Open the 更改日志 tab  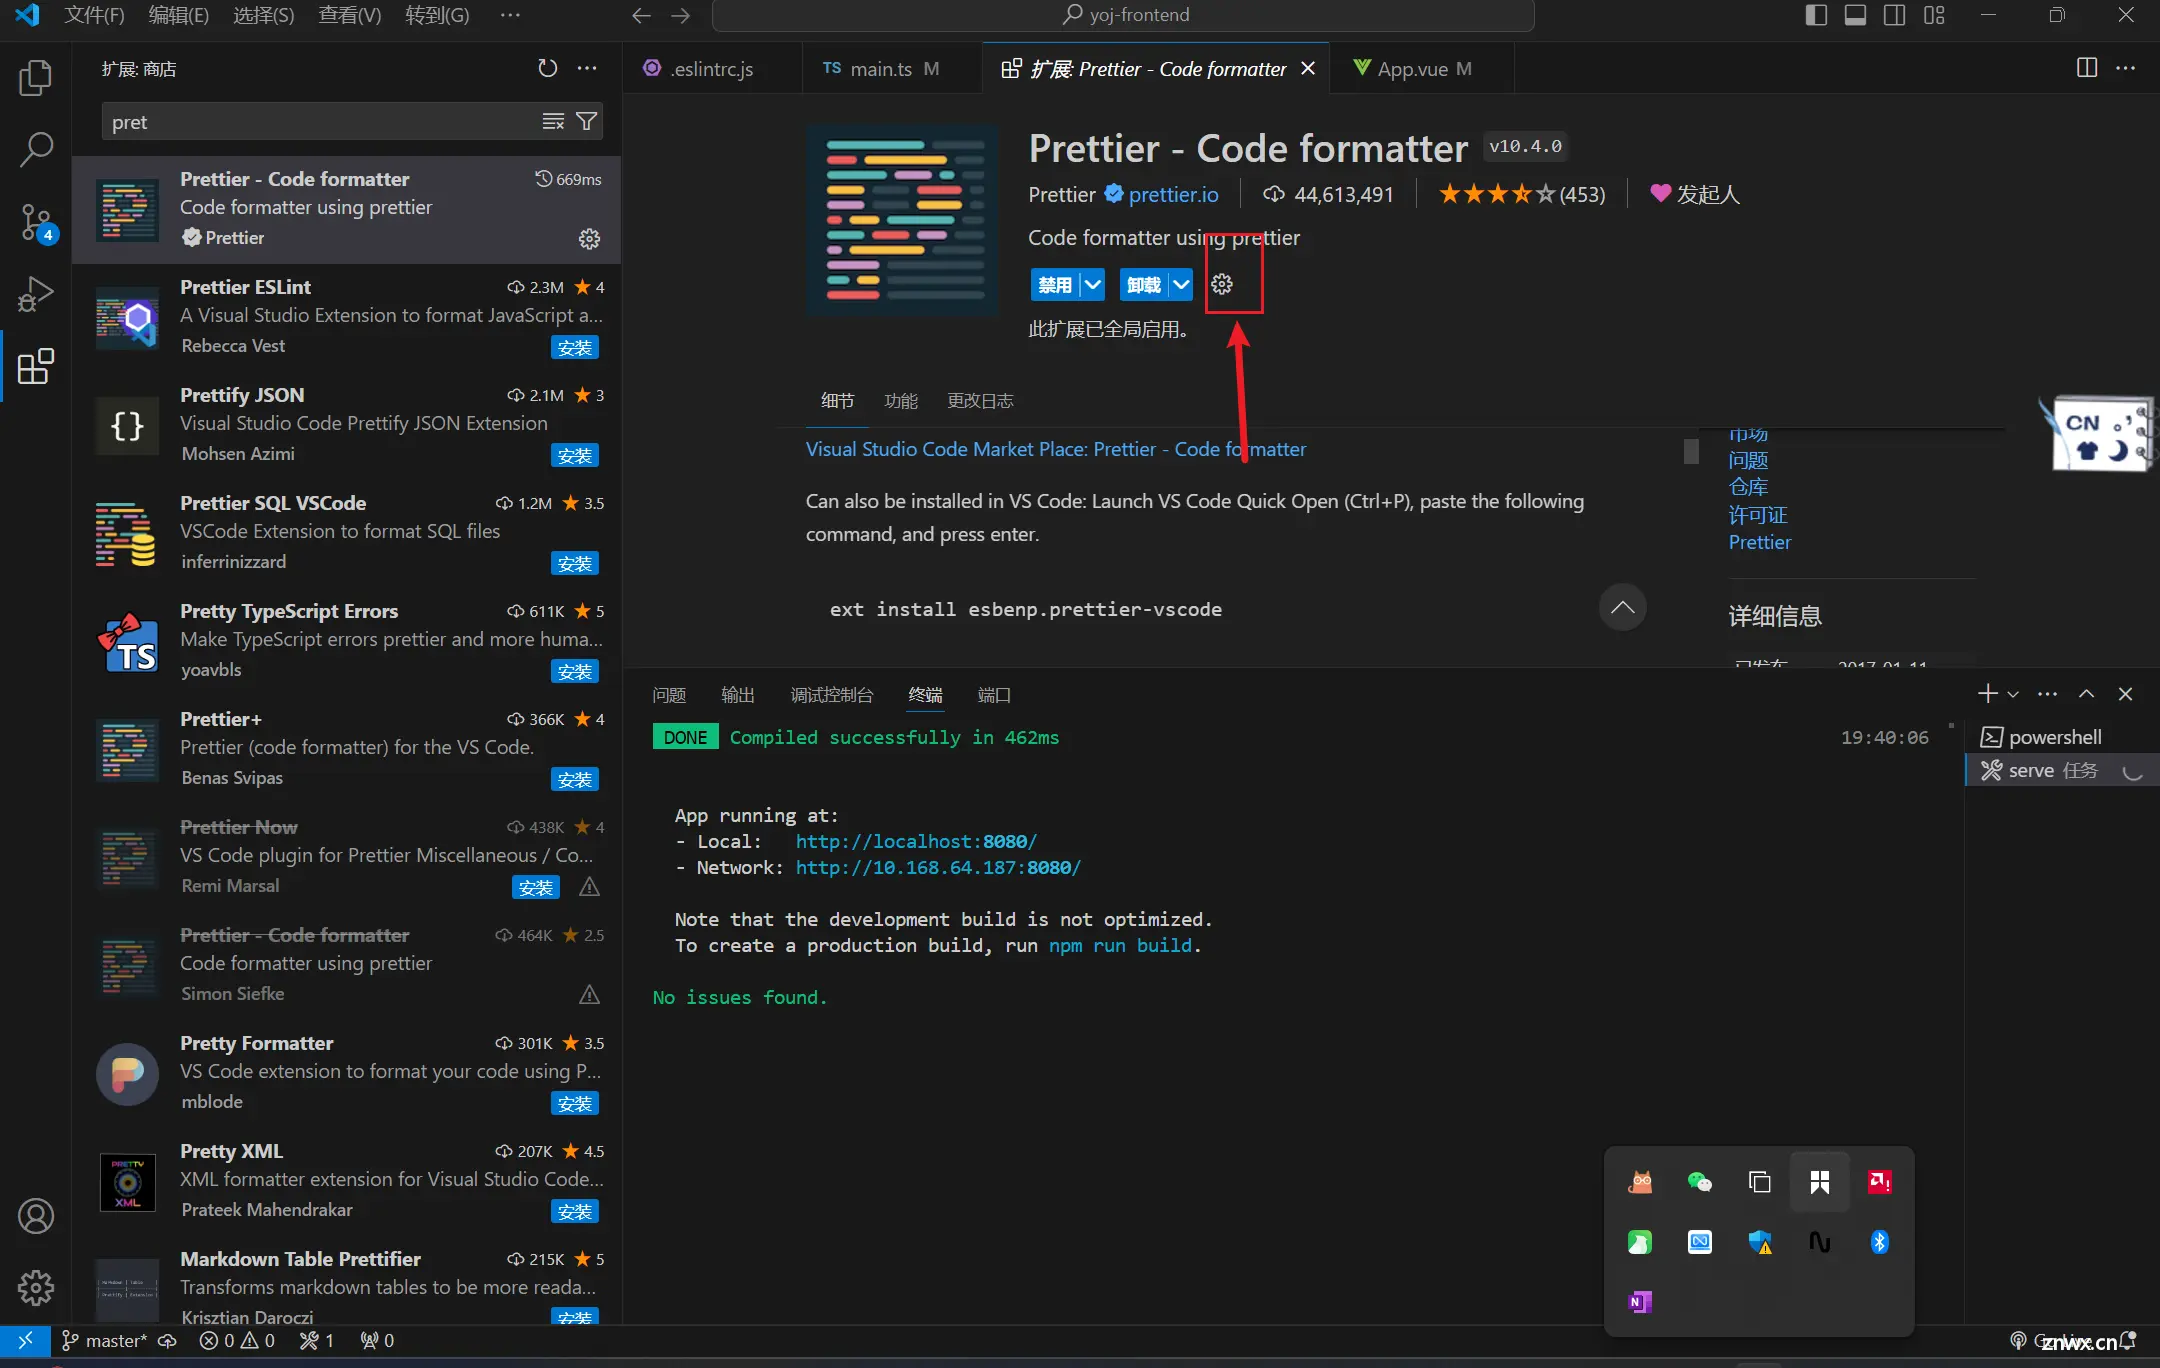click(981, 401)
